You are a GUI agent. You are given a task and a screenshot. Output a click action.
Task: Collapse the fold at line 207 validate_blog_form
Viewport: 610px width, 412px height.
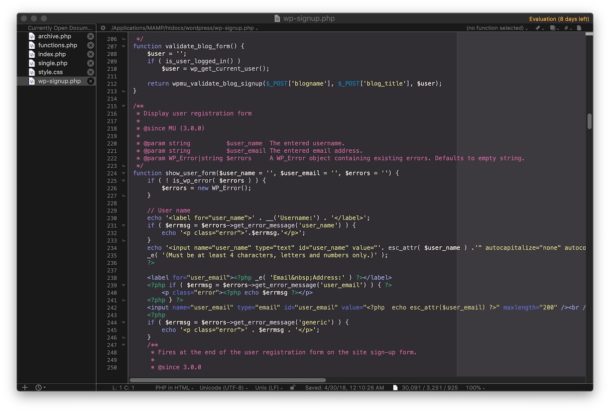point(124,46)
